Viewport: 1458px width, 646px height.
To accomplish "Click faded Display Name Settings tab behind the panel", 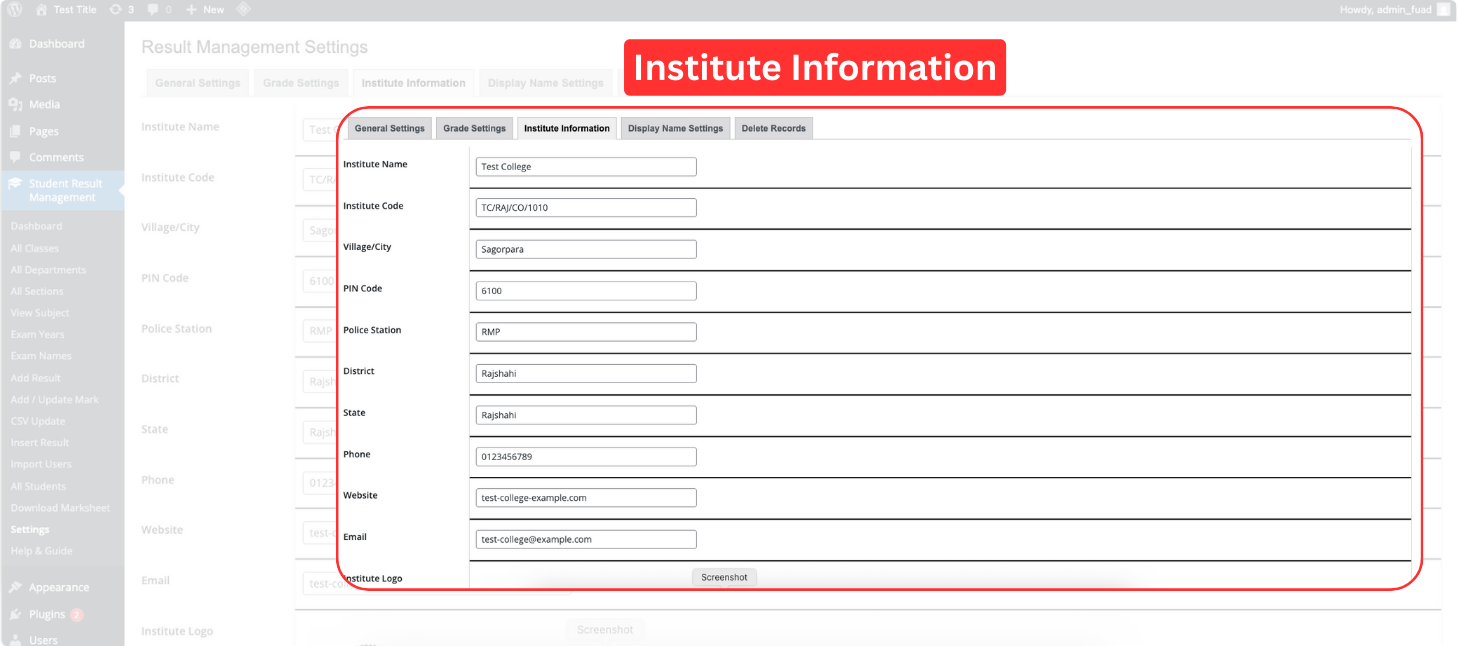I will [x=545, y=83].
